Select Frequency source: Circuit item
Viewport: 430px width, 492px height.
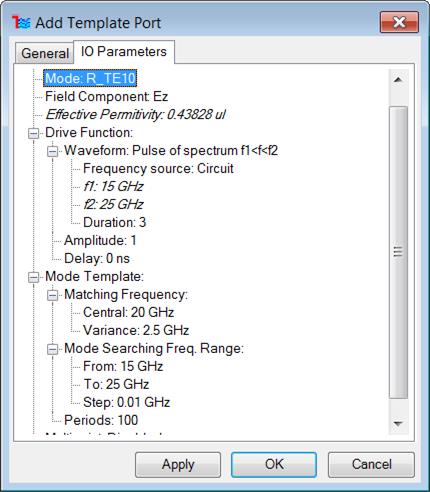click(158, 168)
